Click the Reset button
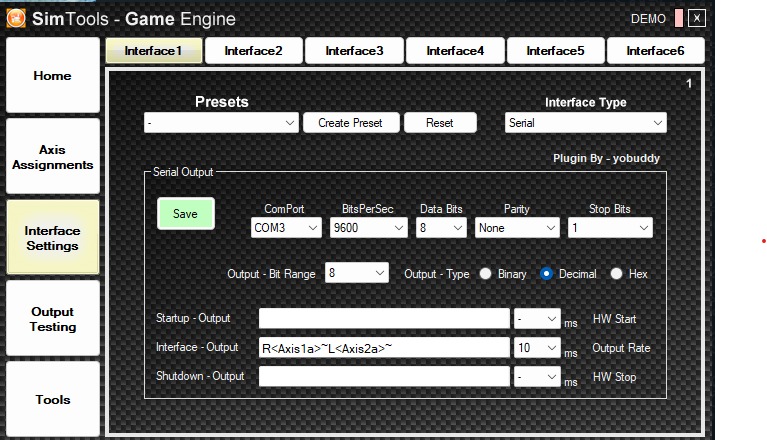The image size is (767, 440). pos(439,123)
